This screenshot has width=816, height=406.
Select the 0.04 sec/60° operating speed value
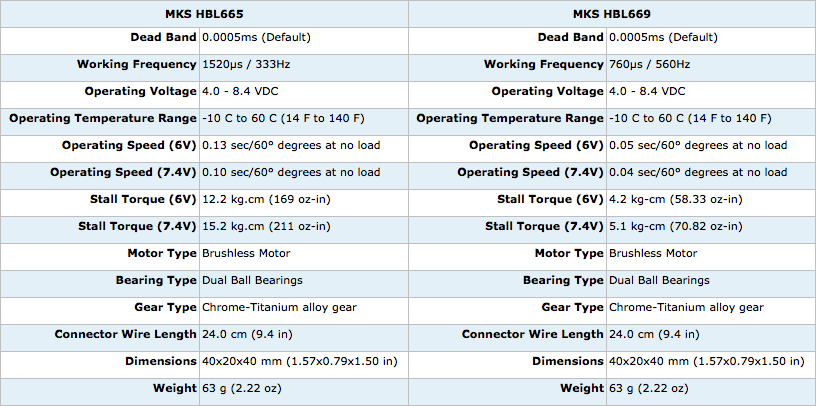click(698, 172)
